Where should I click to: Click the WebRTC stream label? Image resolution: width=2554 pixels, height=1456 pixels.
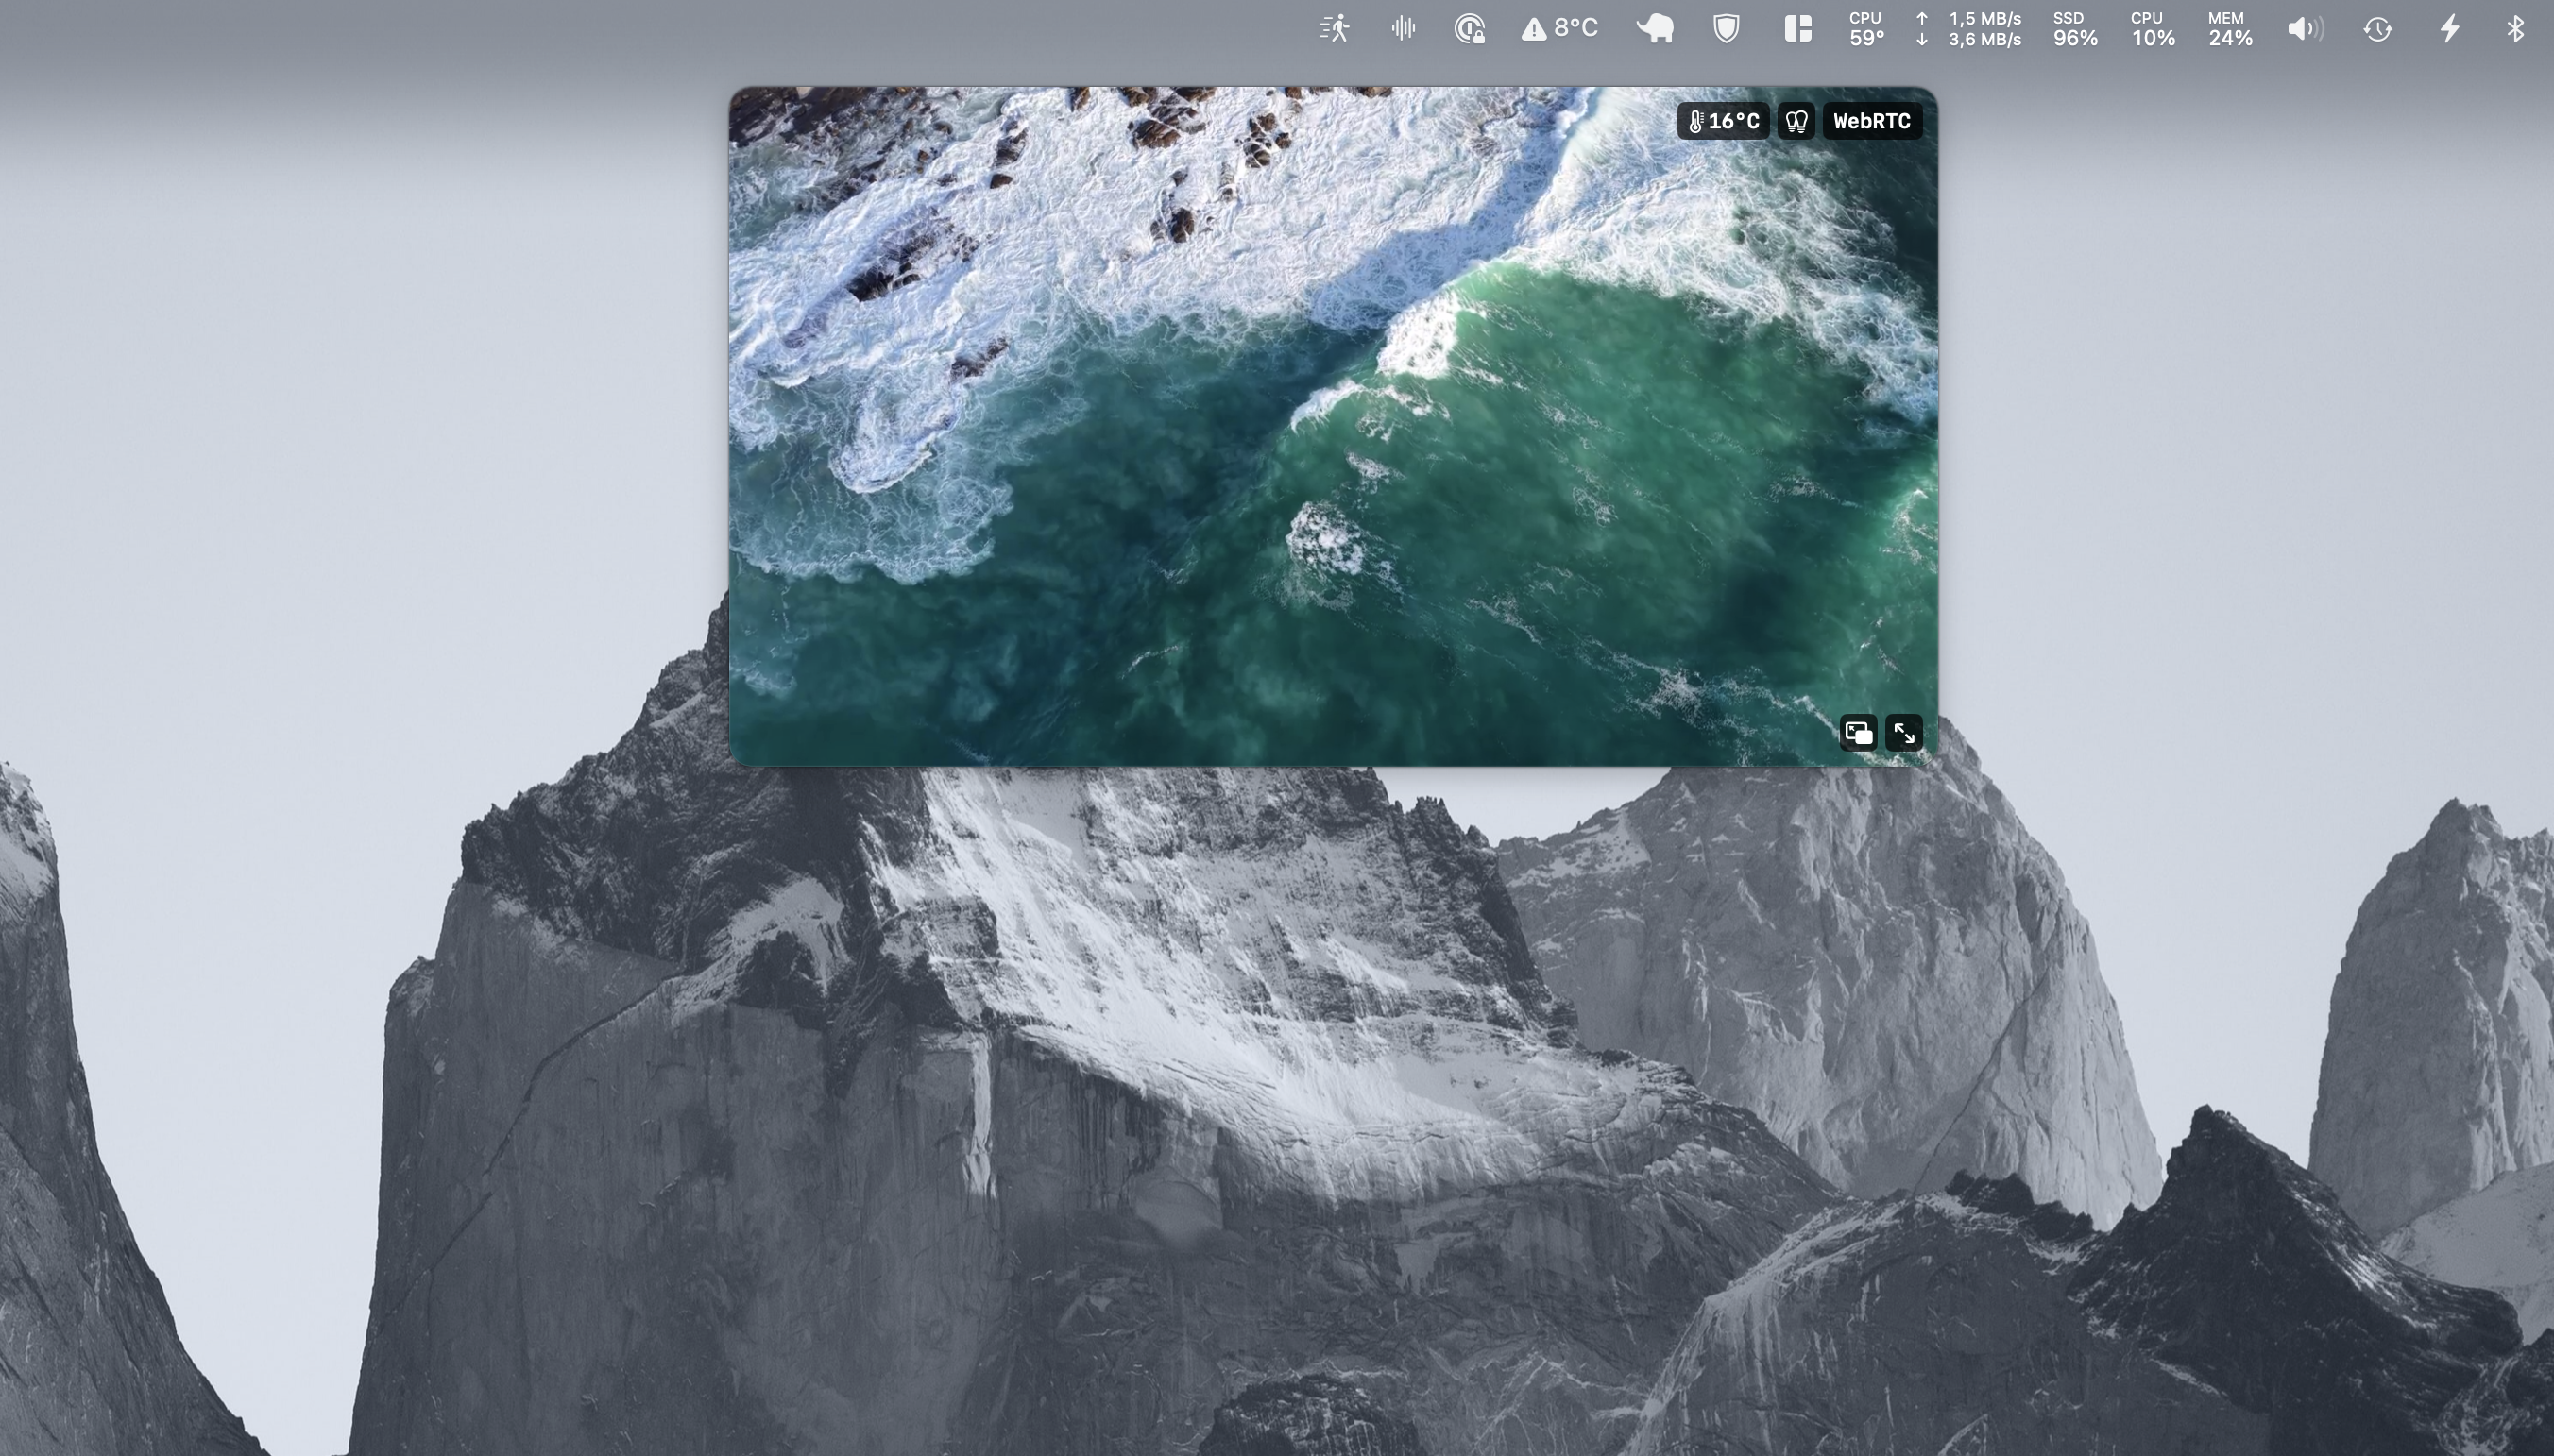[1872, 121]
